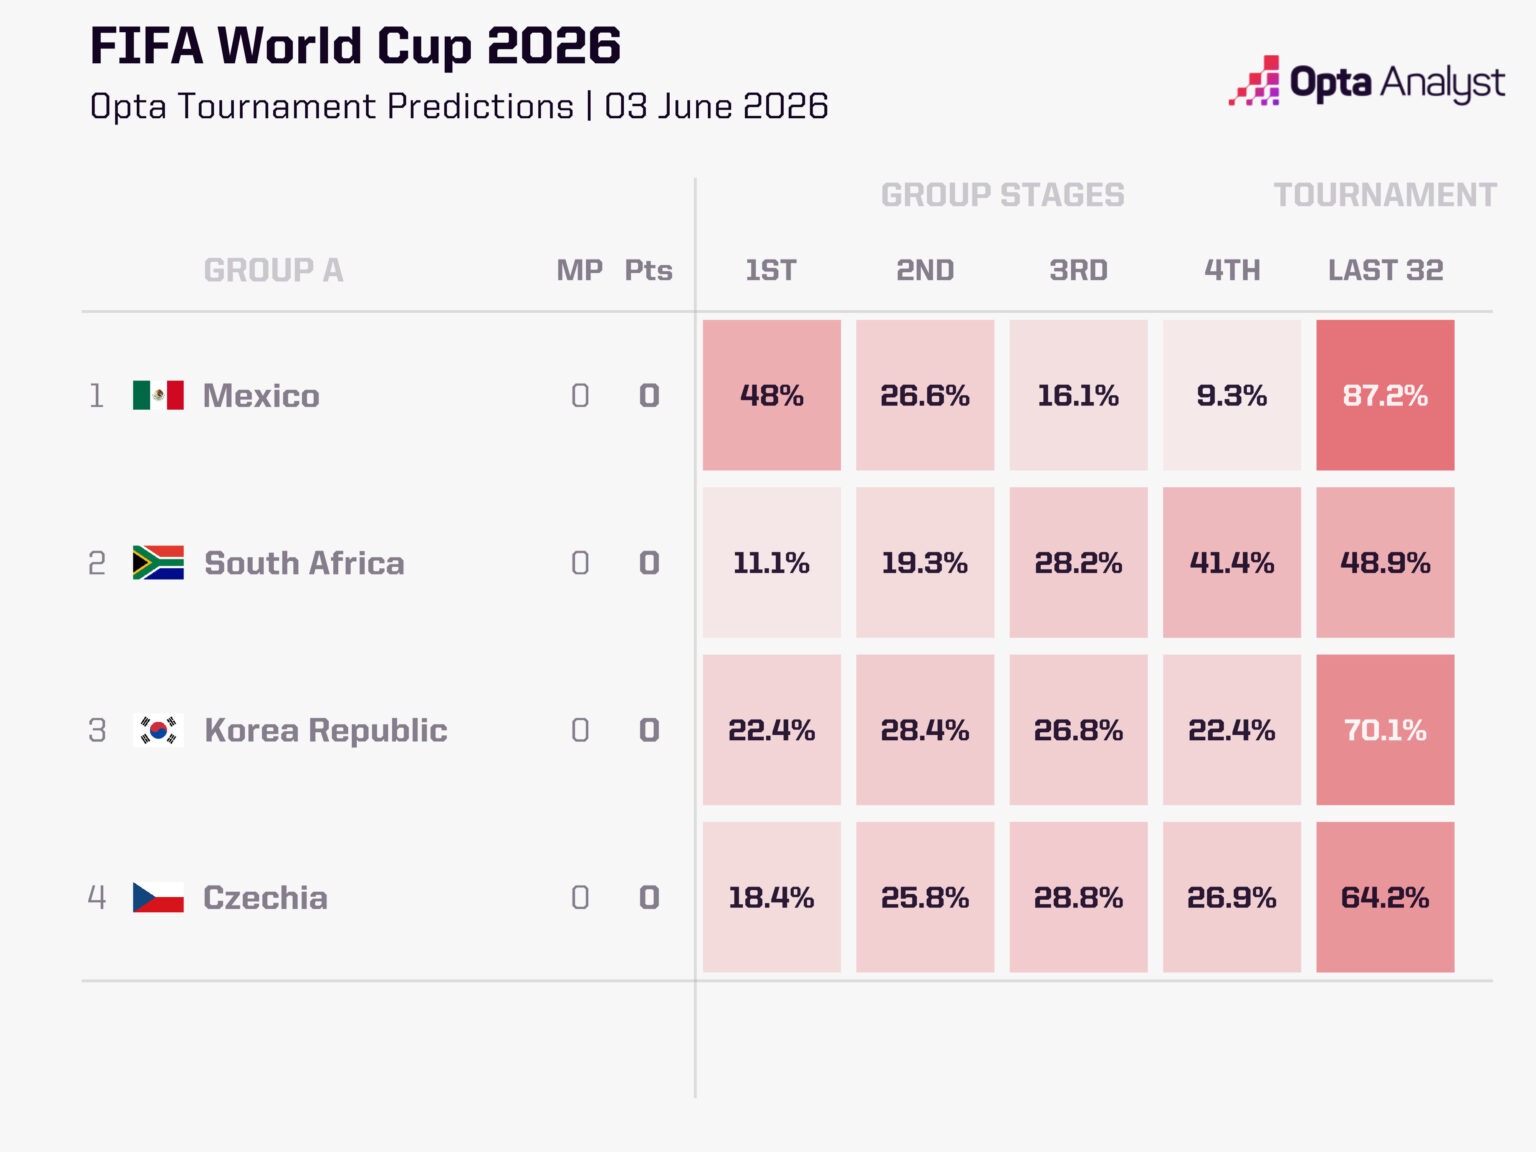Click the Mexico flag icon

click(158, 395)
